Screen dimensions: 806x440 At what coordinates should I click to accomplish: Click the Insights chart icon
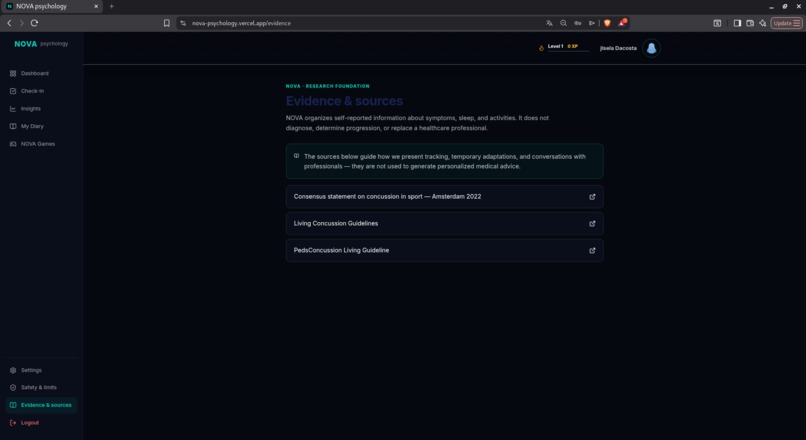pyautogui.click(x=13, y=108)
